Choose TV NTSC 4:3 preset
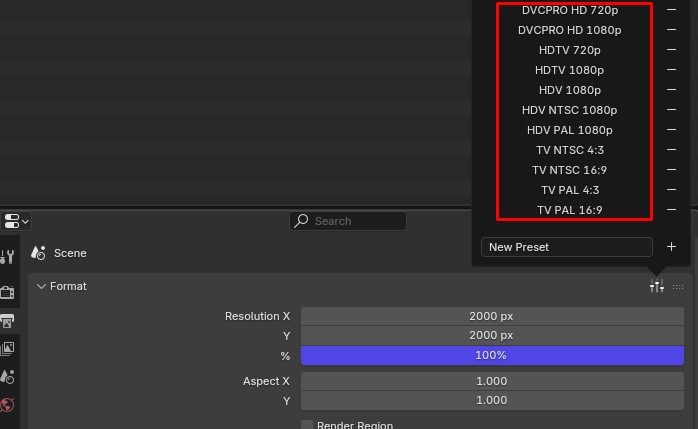 pos(570,150)
